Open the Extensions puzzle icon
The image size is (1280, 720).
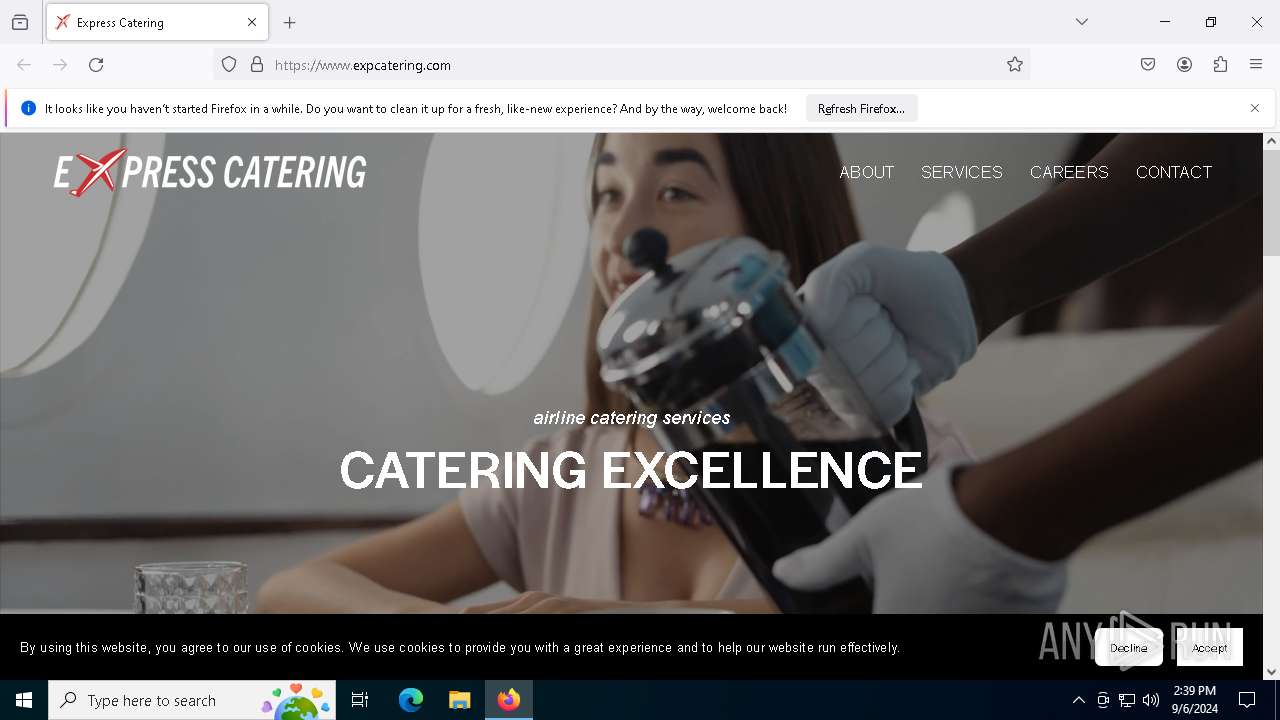pos(1220,65)
